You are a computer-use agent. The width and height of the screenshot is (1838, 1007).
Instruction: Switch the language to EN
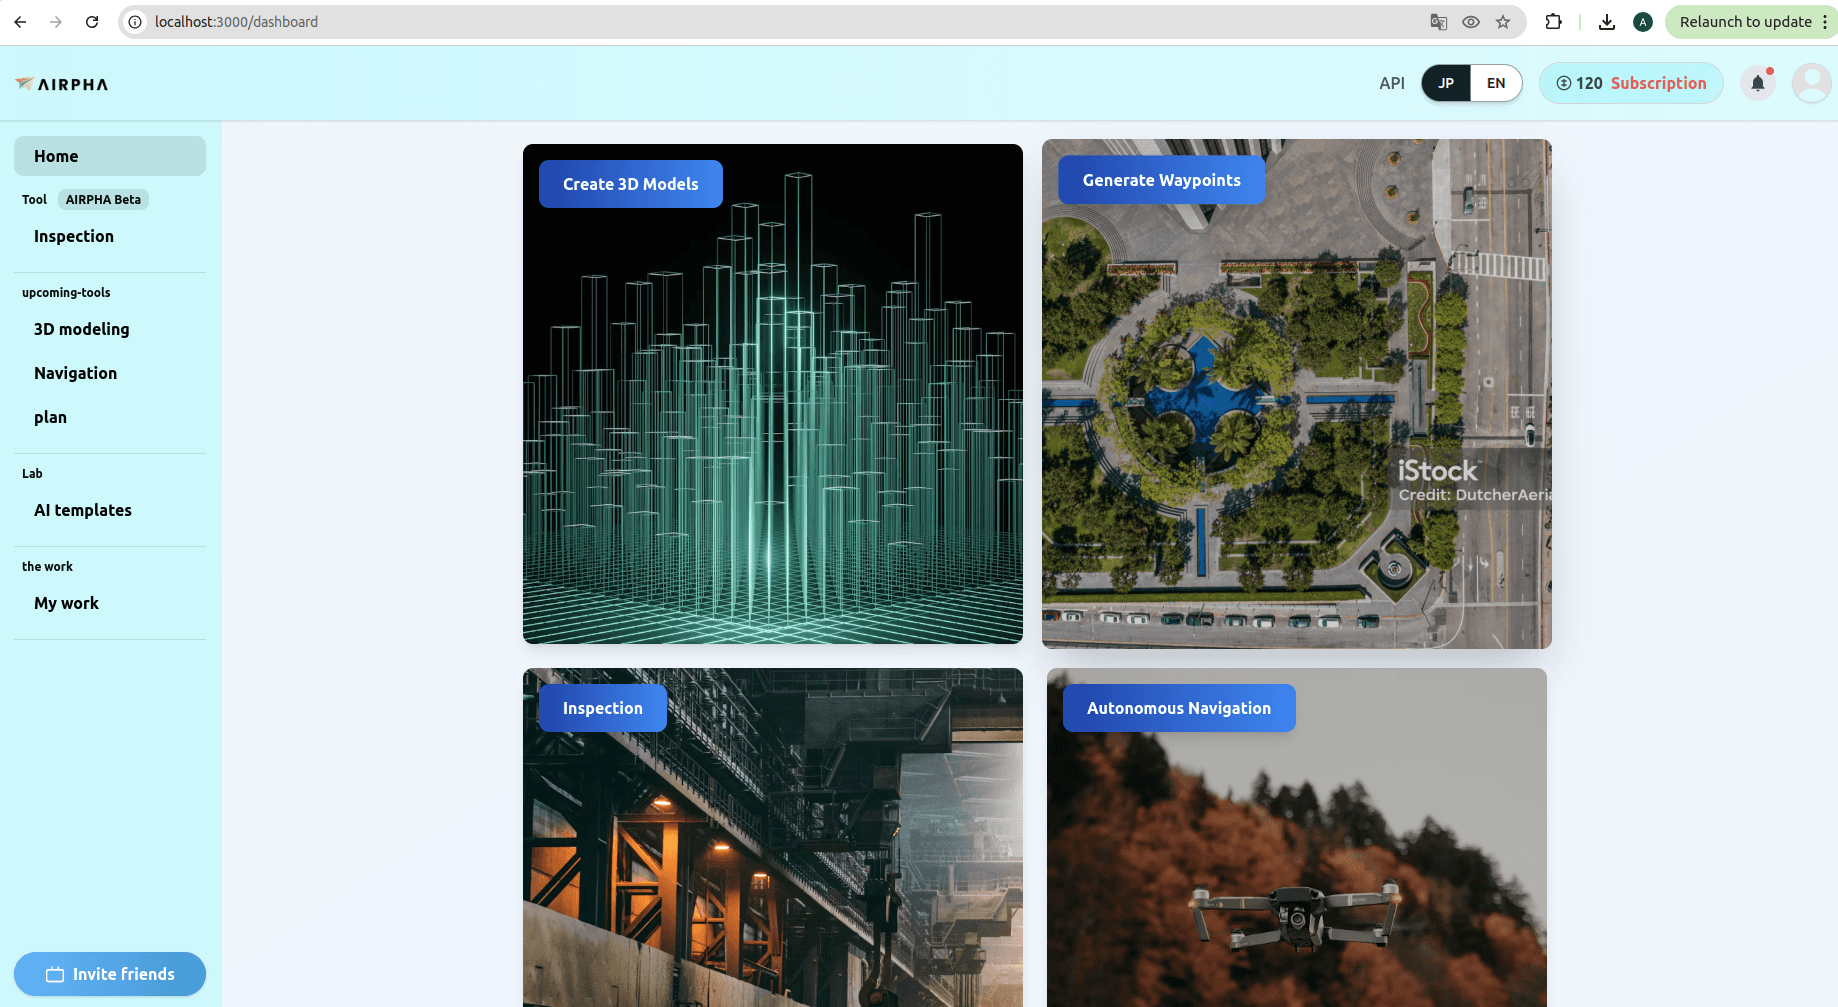pos(1496,83)
